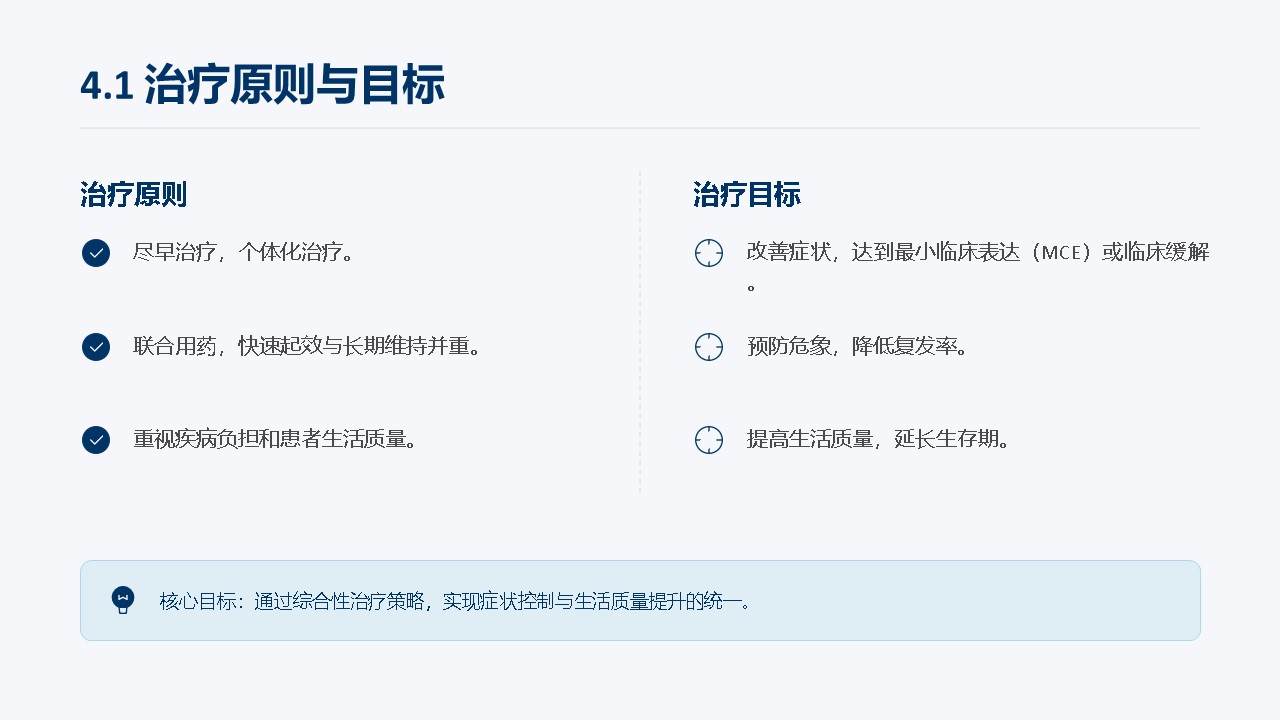Select the text 尽早治疗，个体化治疗。

(x=245, y=252)
